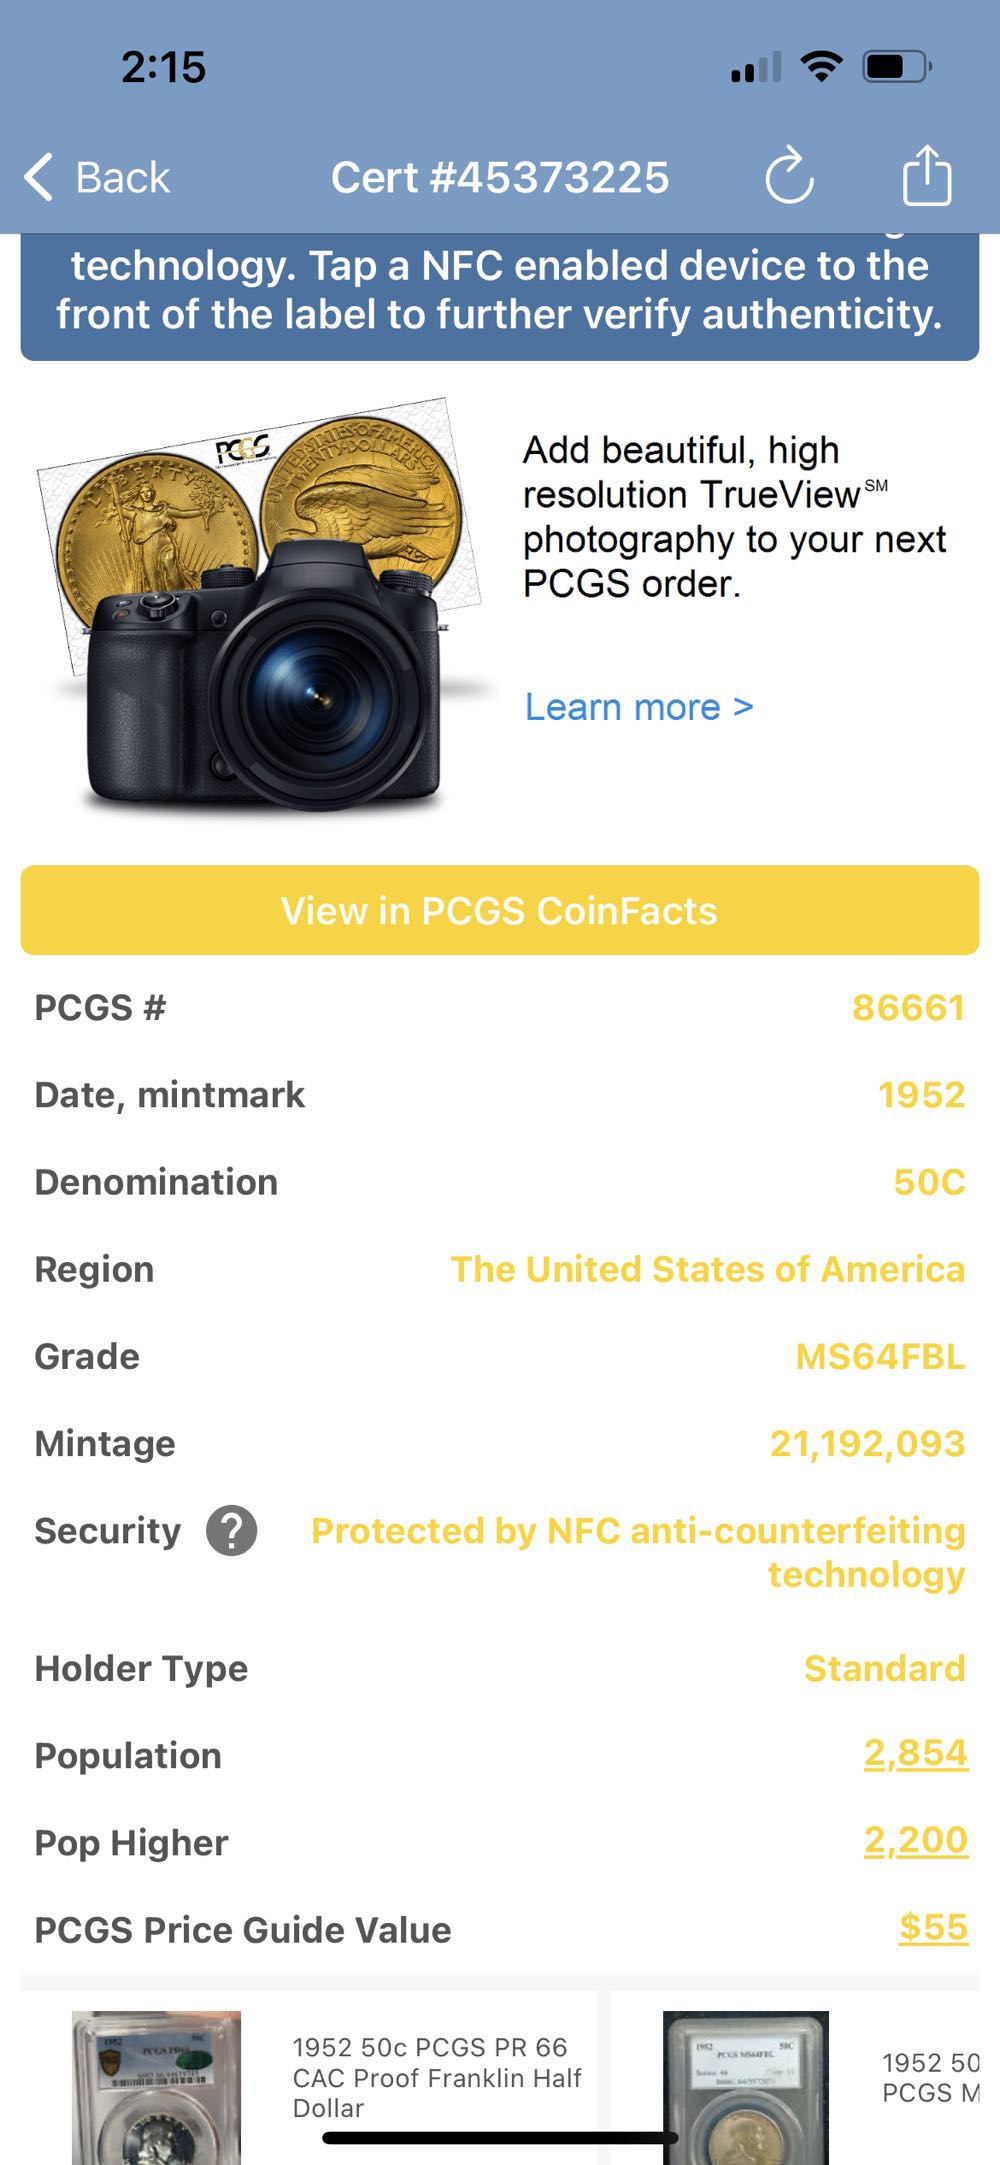Open the second 1952 50C slab thumbnail
Screen dimensions: 1000x2165
pos(746,2085)
